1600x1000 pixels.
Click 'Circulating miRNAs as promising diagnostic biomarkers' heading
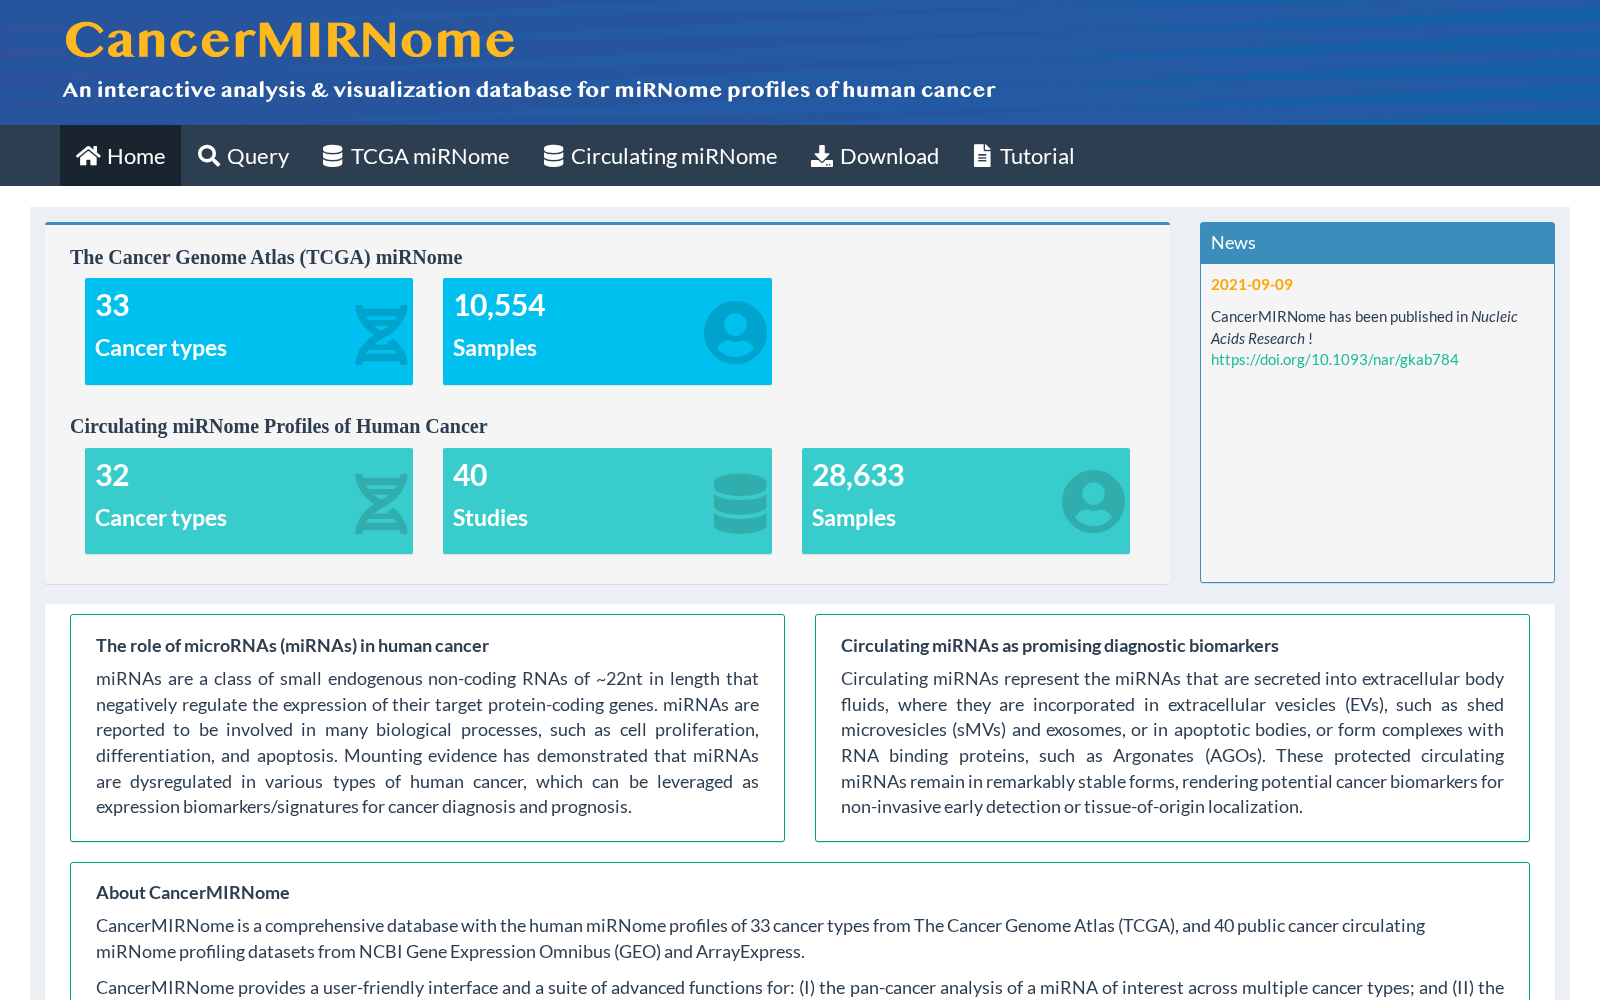click(1060, 646)
